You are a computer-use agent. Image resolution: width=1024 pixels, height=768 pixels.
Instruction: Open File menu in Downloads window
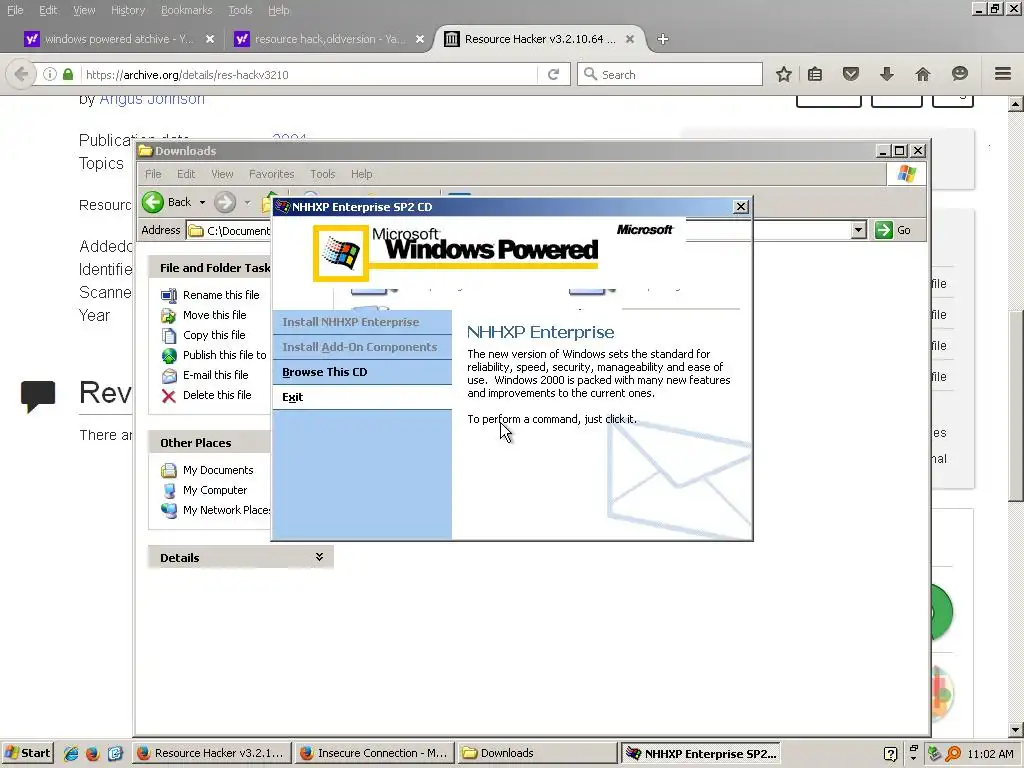[x=153, y=174]
